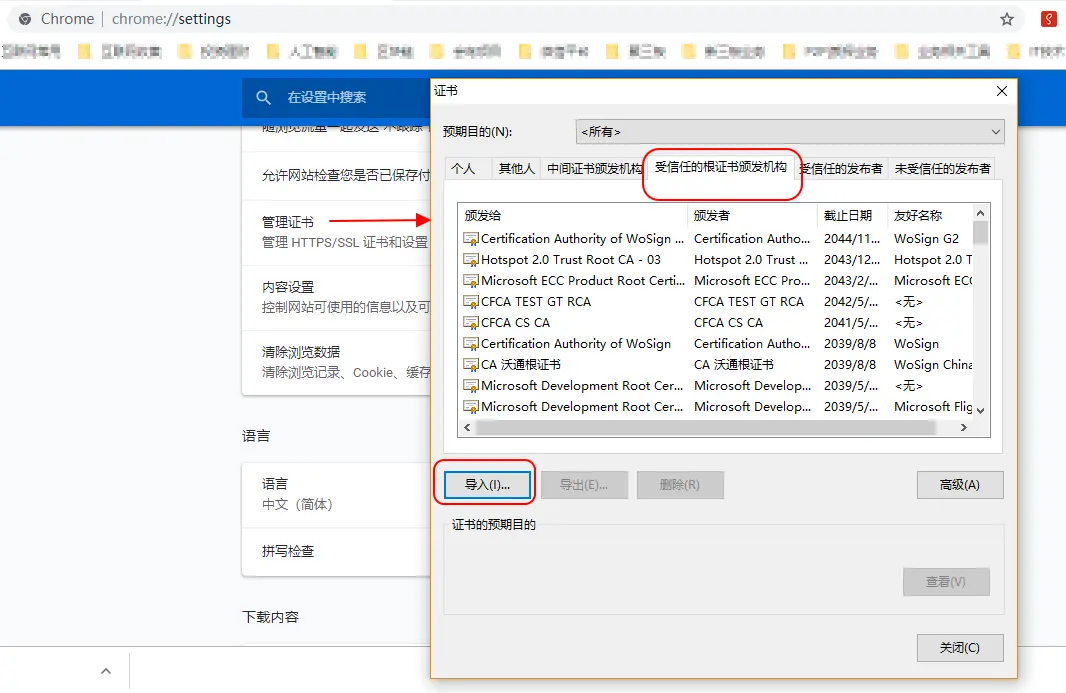This screenshot has height=693, width=1066.
Task: Open the 未受信任的发布者 tab
Action: [x=942, y=169]
